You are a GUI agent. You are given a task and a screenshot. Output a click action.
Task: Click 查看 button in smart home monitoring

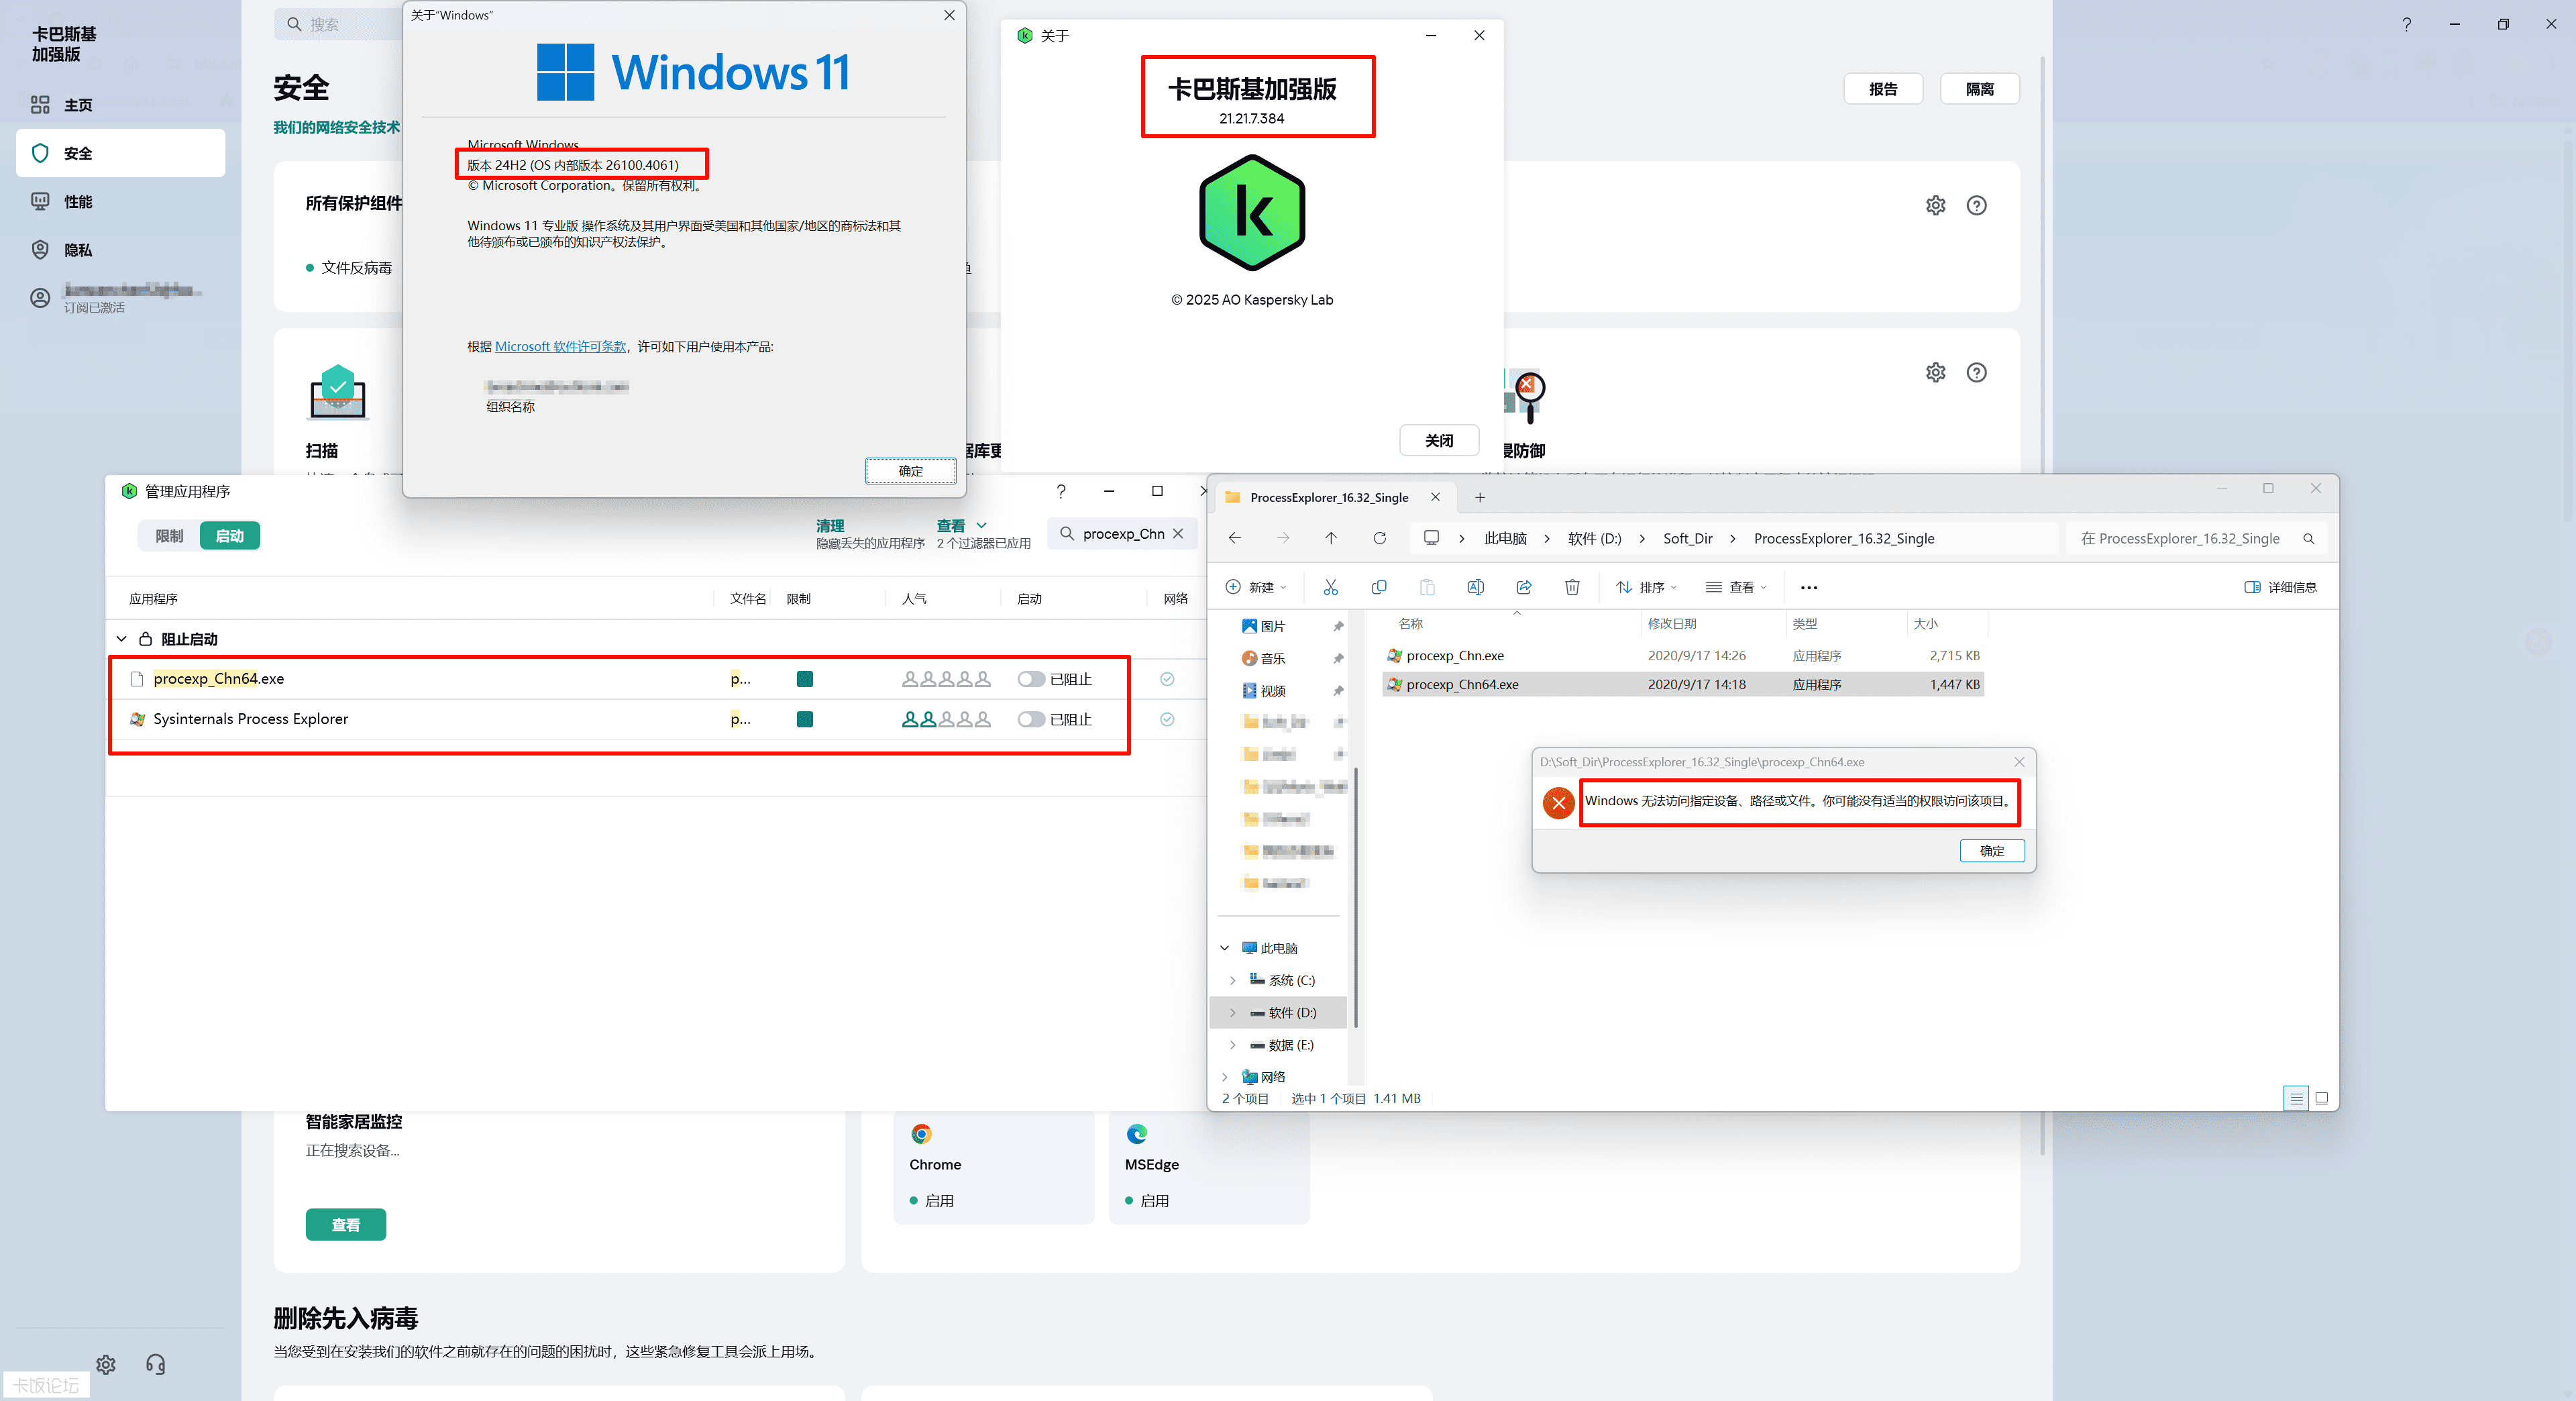[346, 1225]
